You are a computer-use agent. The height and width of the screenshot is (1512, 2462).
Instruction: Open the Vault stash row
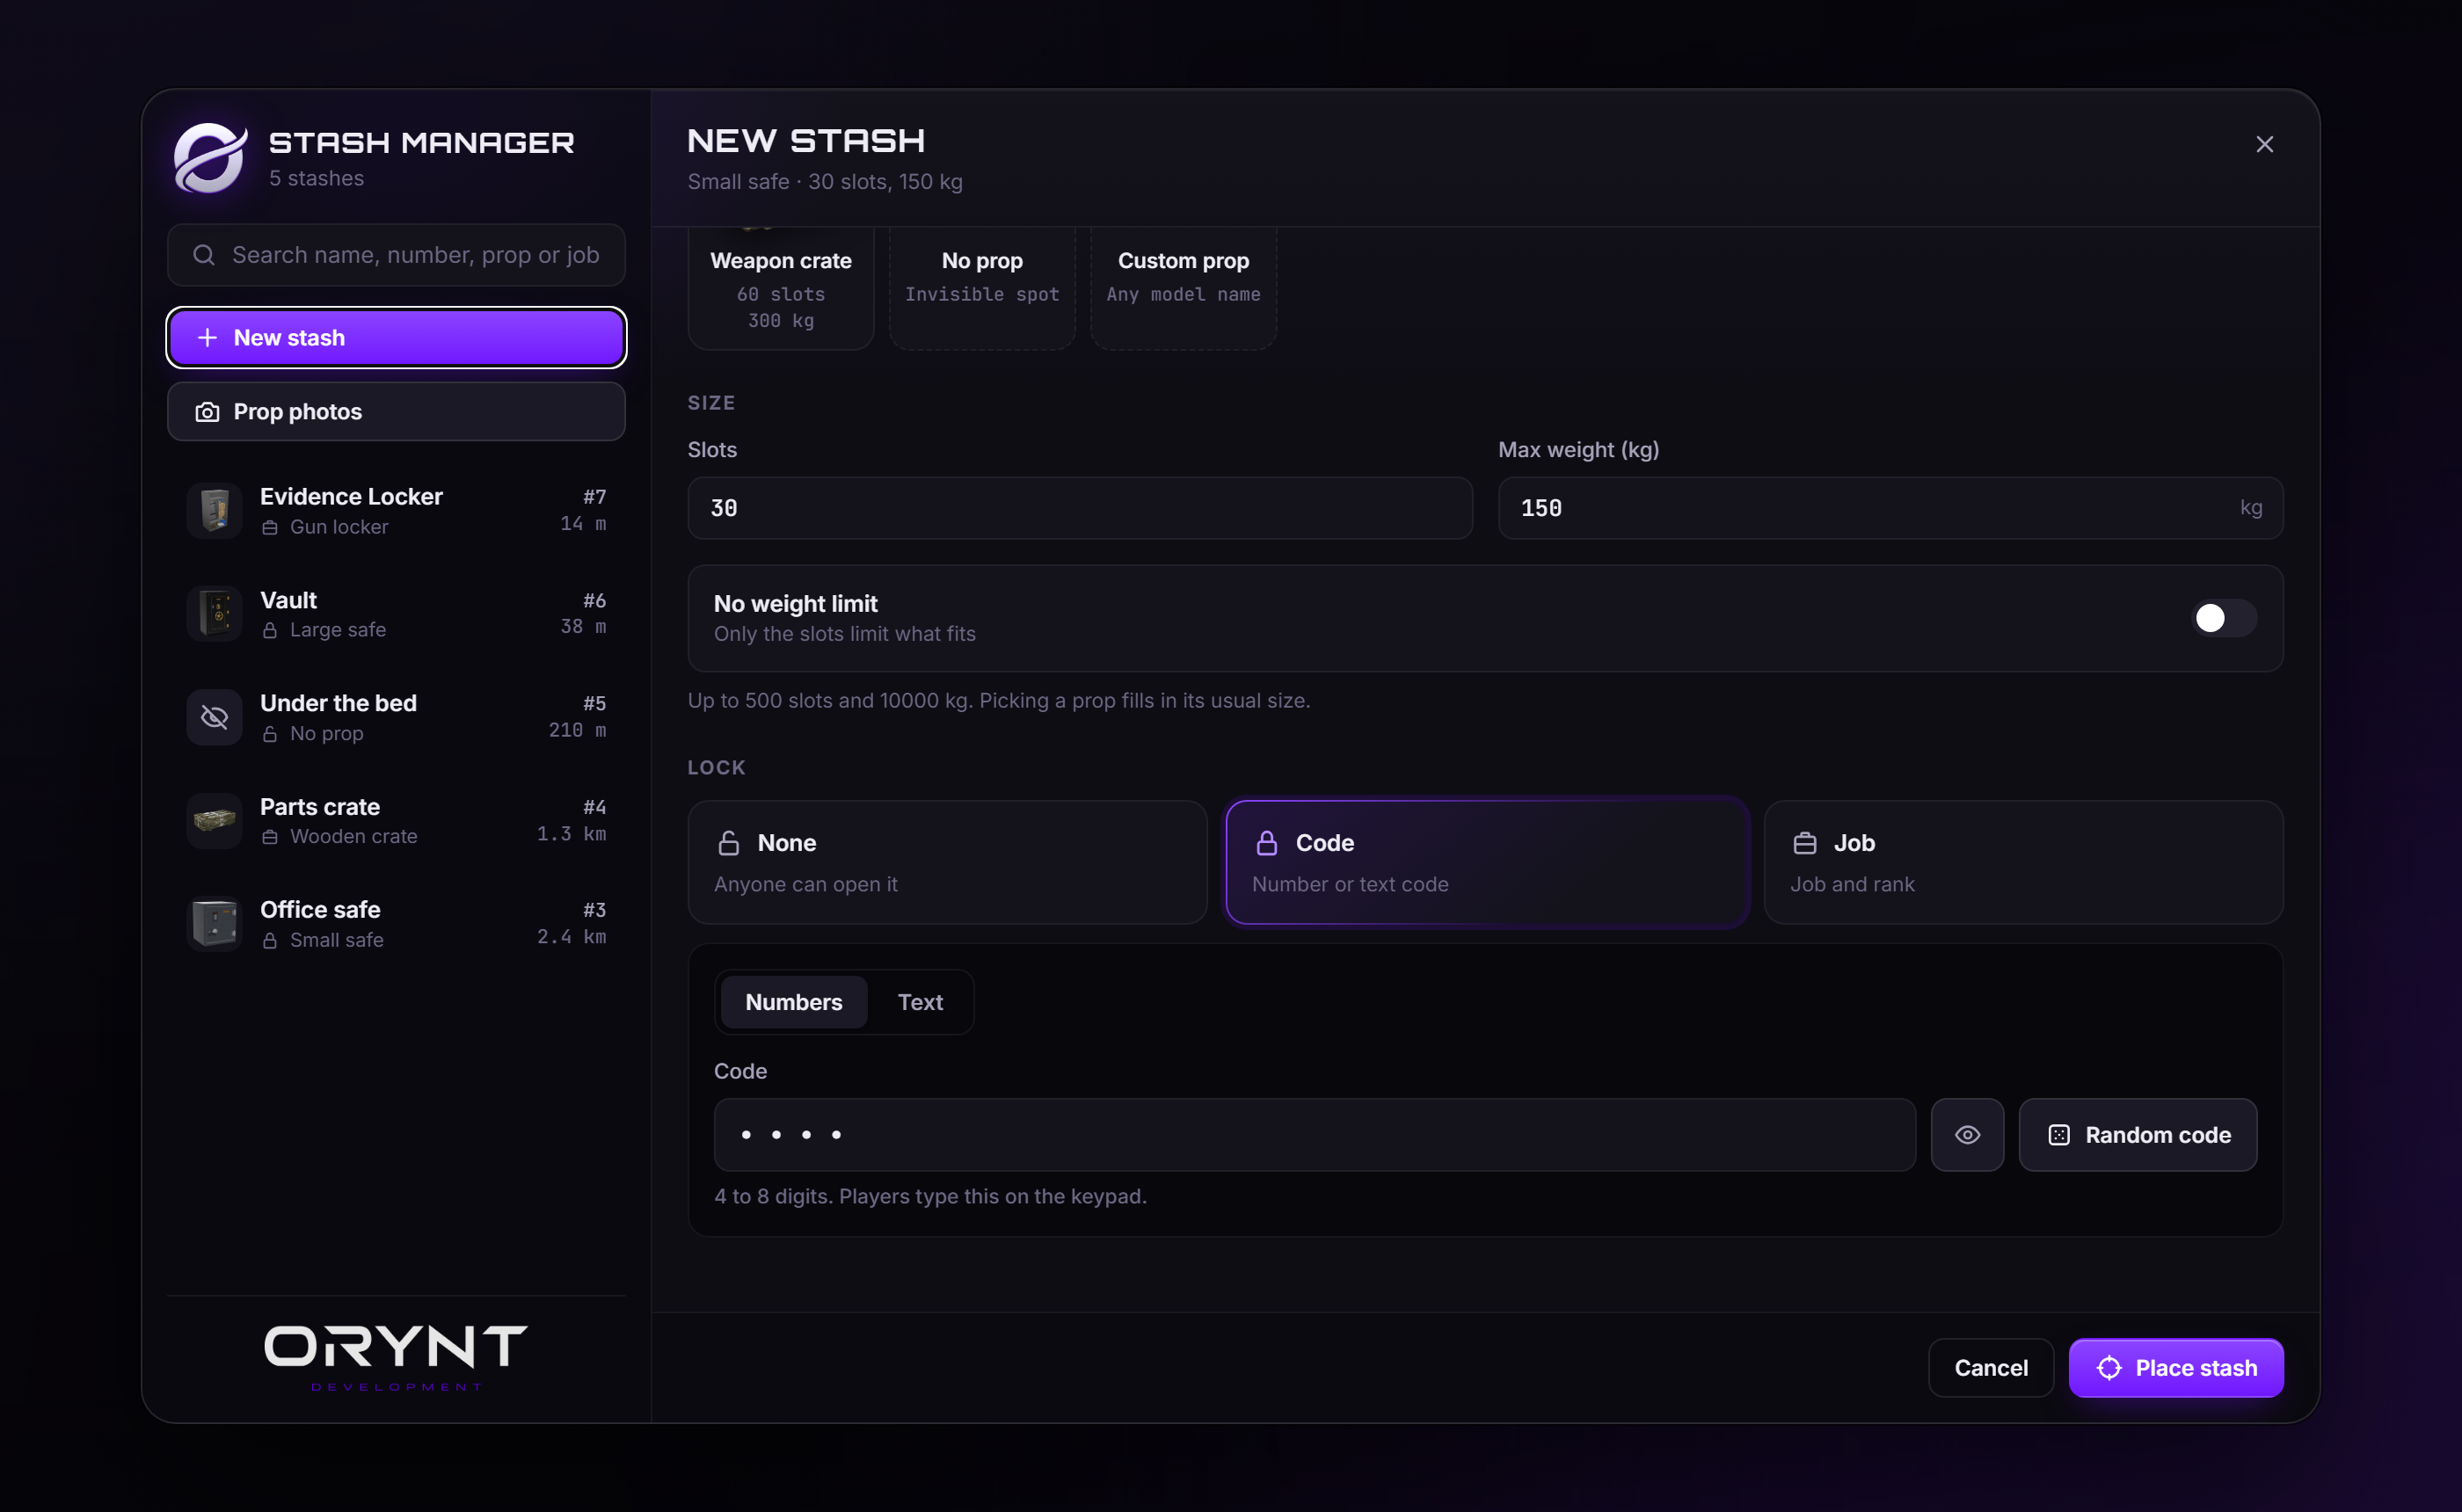coord(396,613)
